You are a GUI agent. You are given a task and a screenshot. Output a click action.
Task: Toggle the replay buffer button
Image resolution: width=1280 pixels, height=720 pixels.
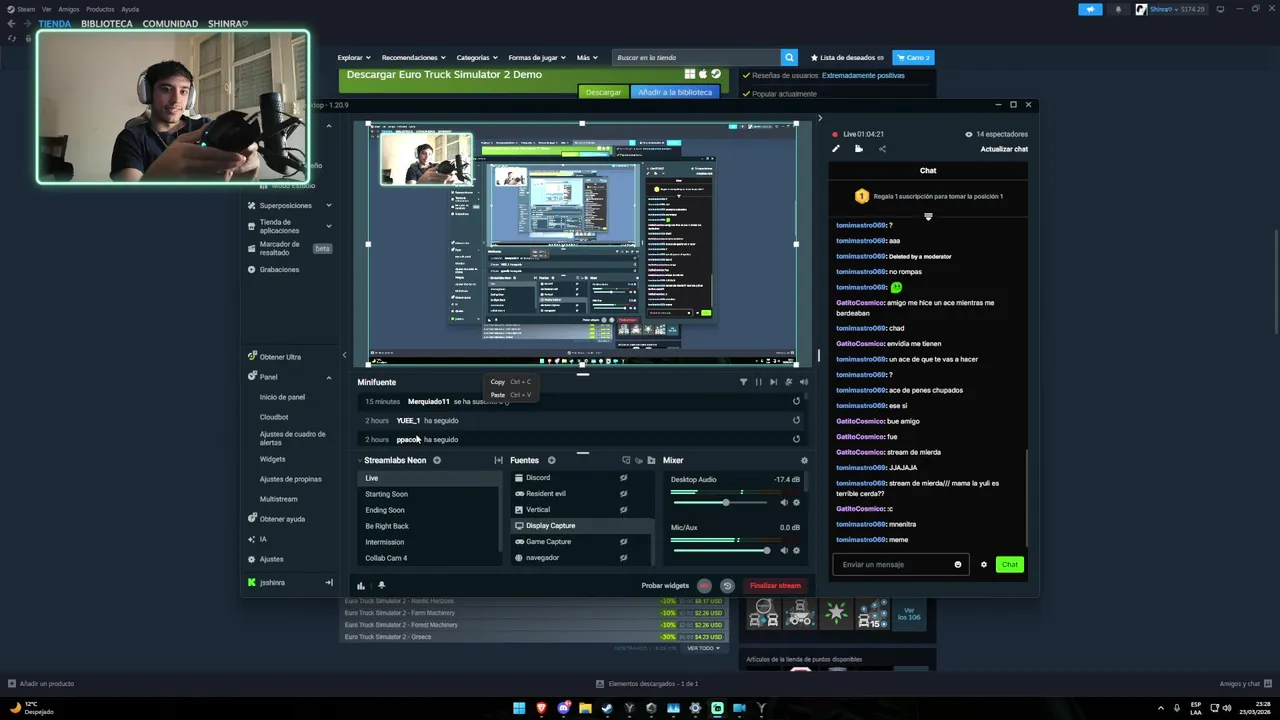click(727, 586)
